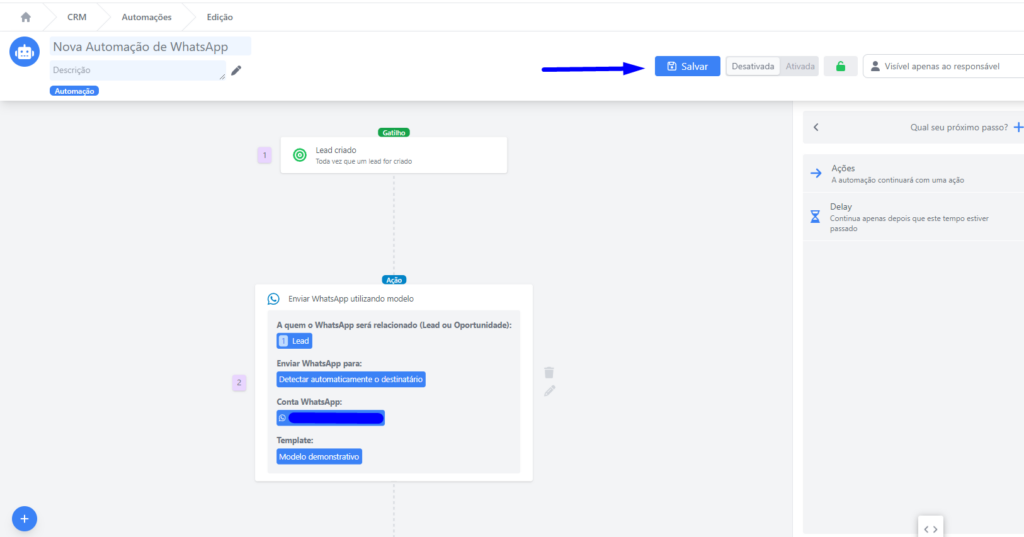1024x537 pixels.
Task: Click pencil icon beside description field
Action: click(x=236, y=70)
